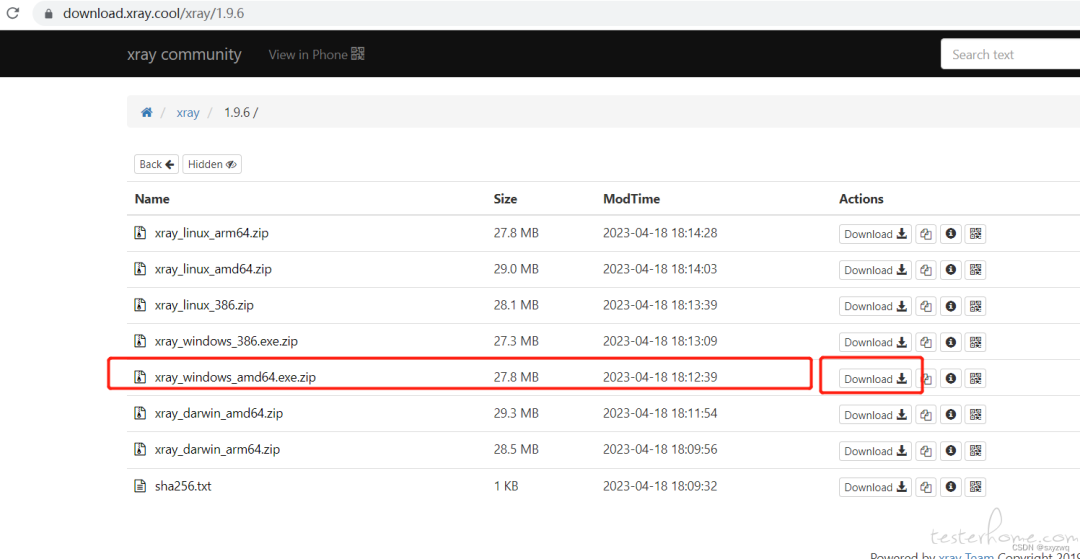Show info icon for xray_linux_amd64.zip

[951, 270]
